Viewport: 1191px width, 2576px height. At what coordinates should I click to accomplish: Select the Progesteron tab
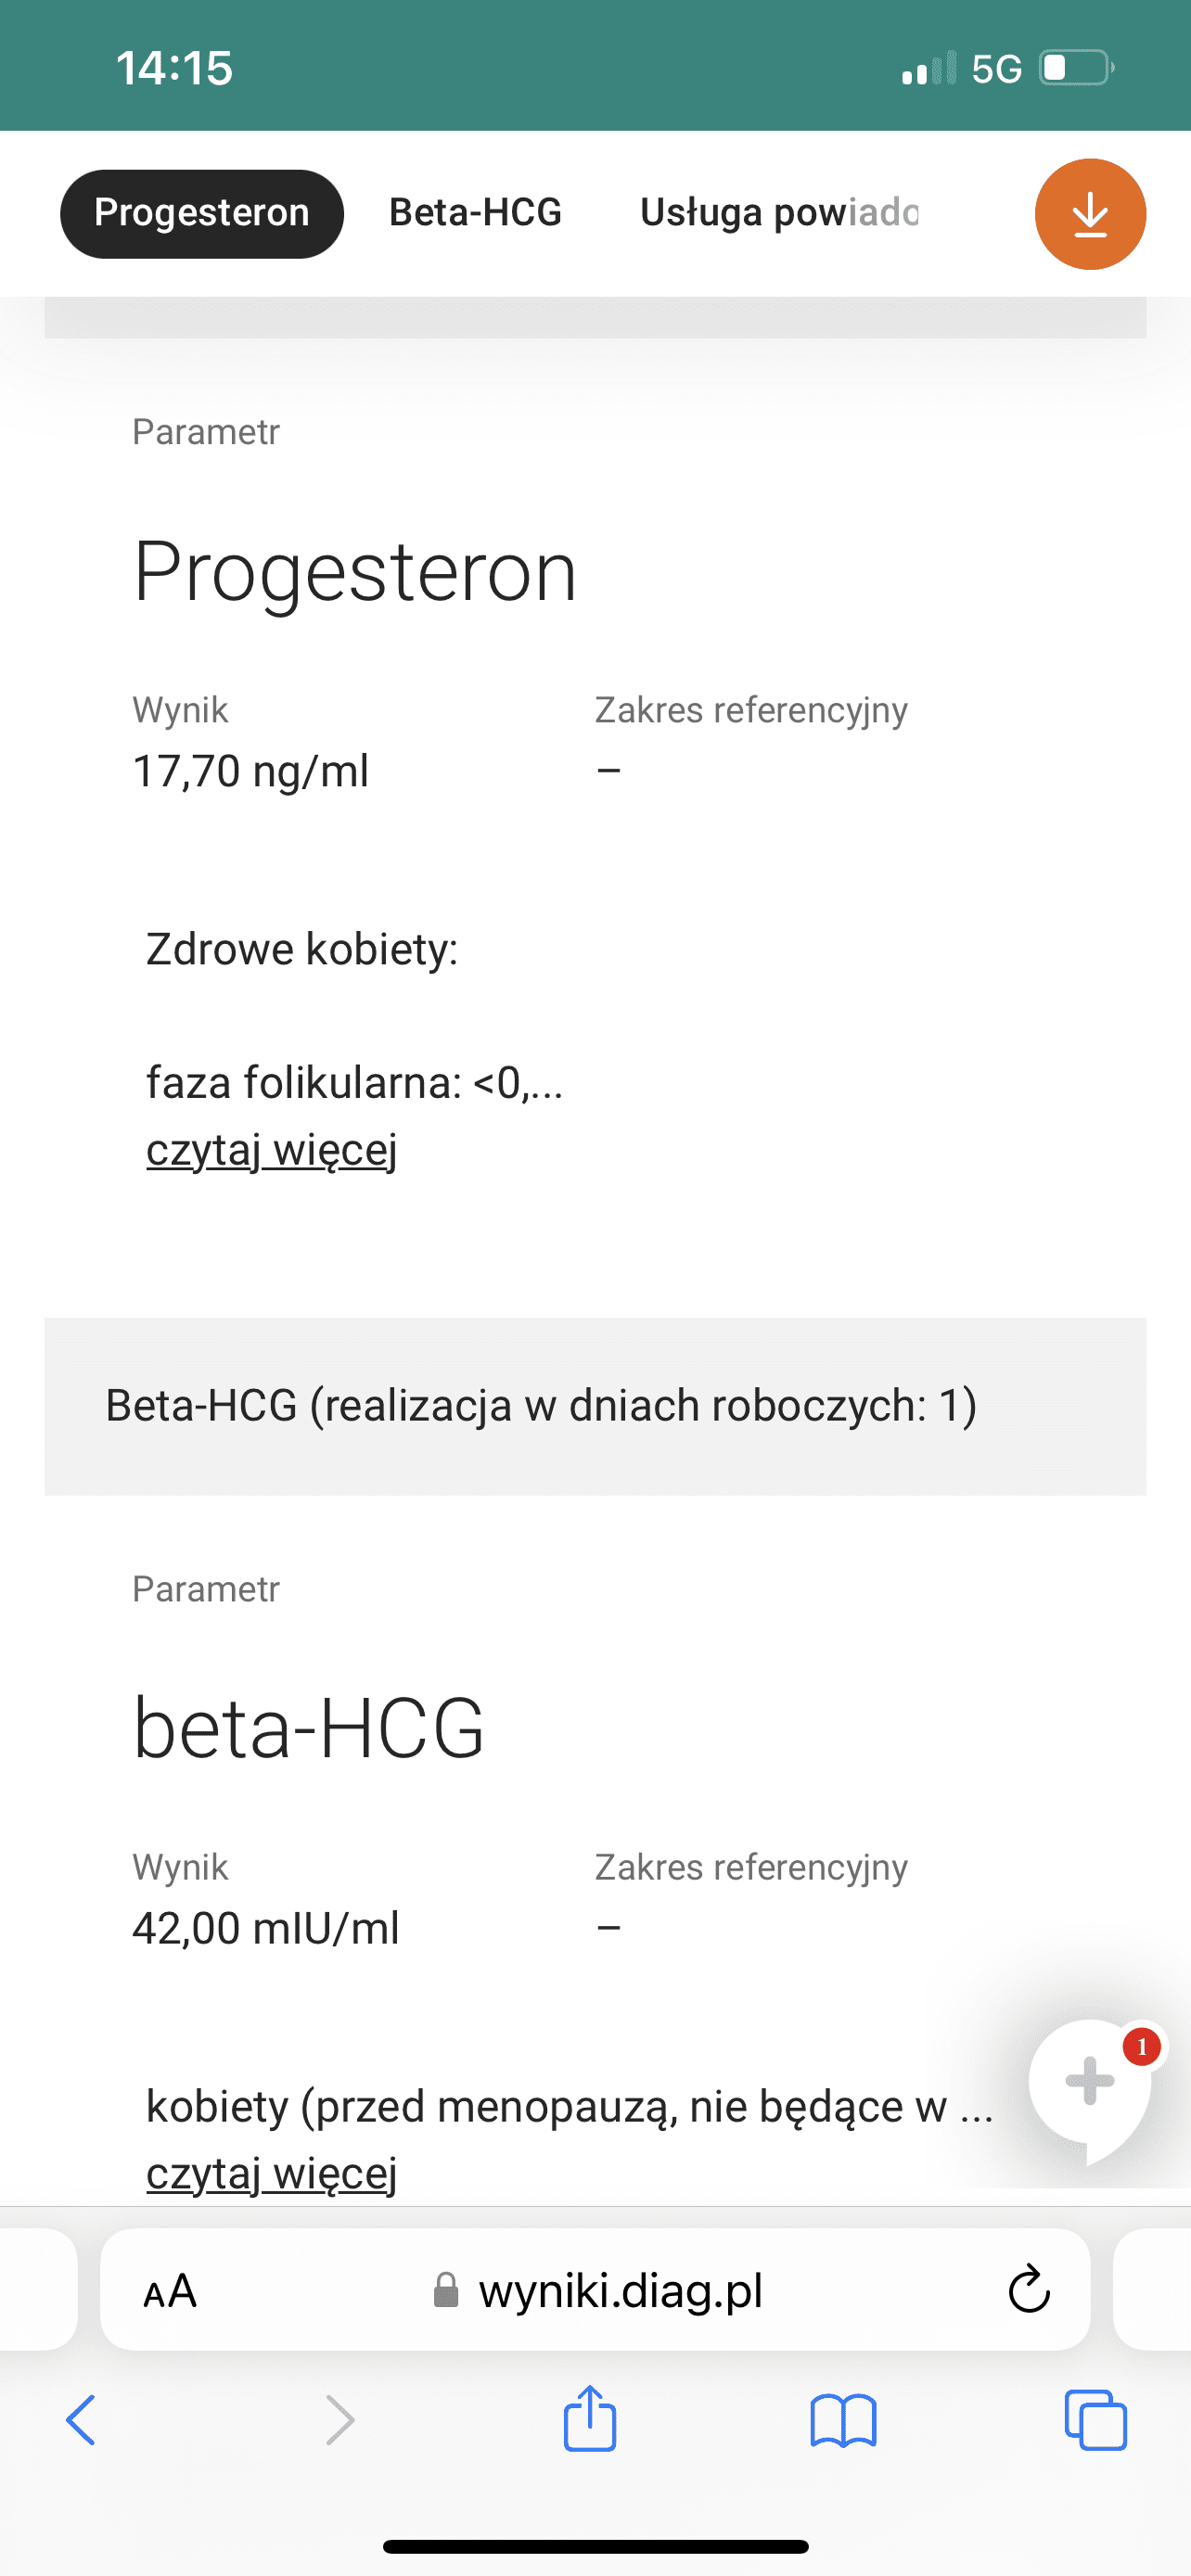click(202, 213)
